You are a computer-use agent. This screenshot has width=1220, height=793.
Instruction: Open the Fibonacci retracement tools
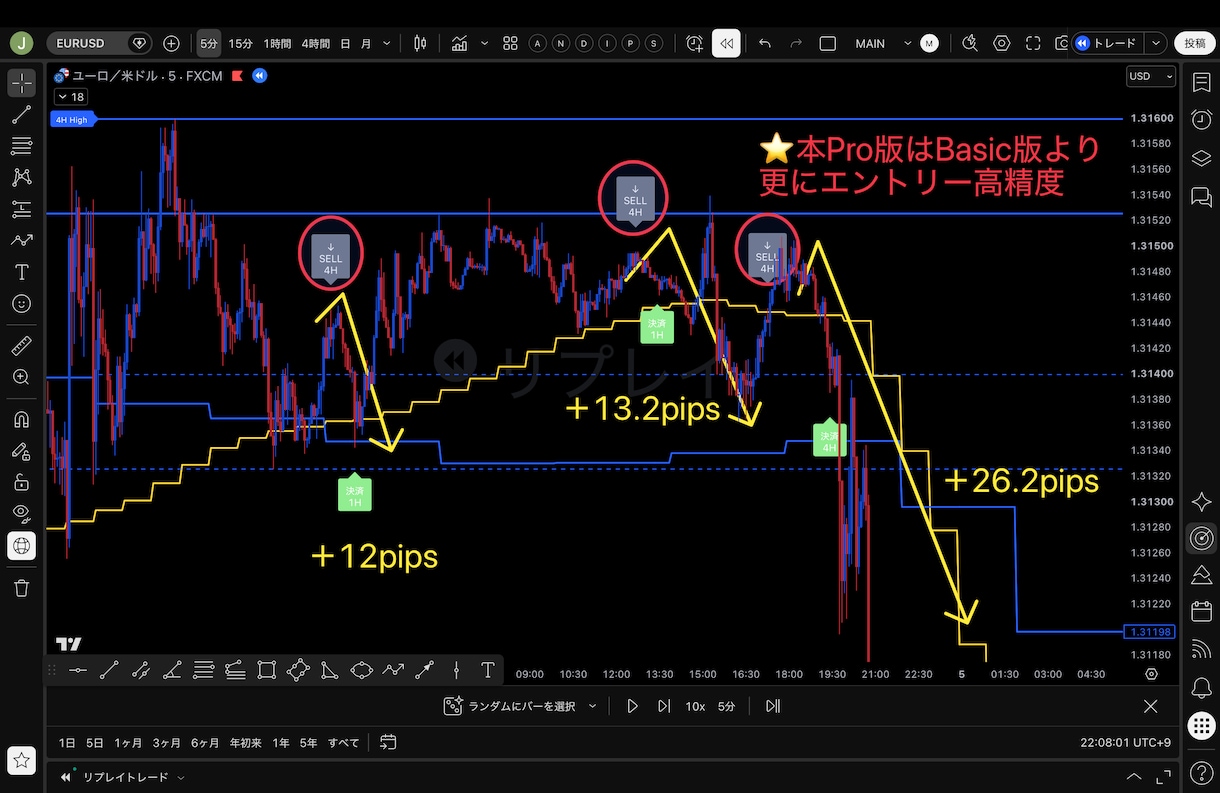(x=21, y=146)
